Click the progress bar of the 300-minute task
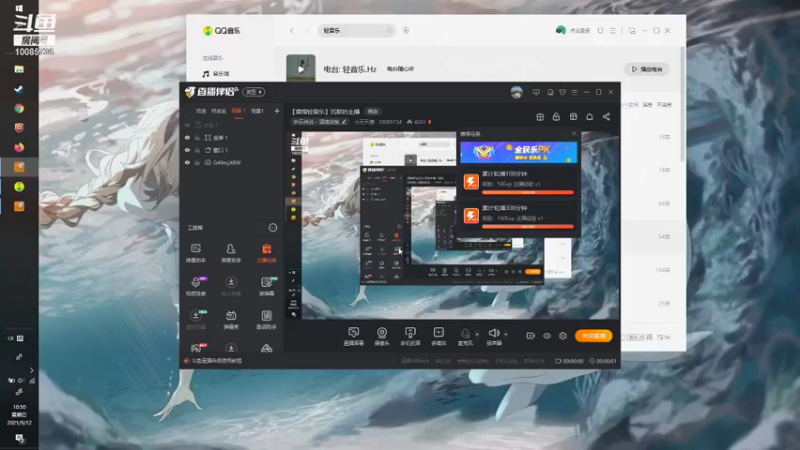This screenshot has width=800, height=450. click(x=528, y=227)
